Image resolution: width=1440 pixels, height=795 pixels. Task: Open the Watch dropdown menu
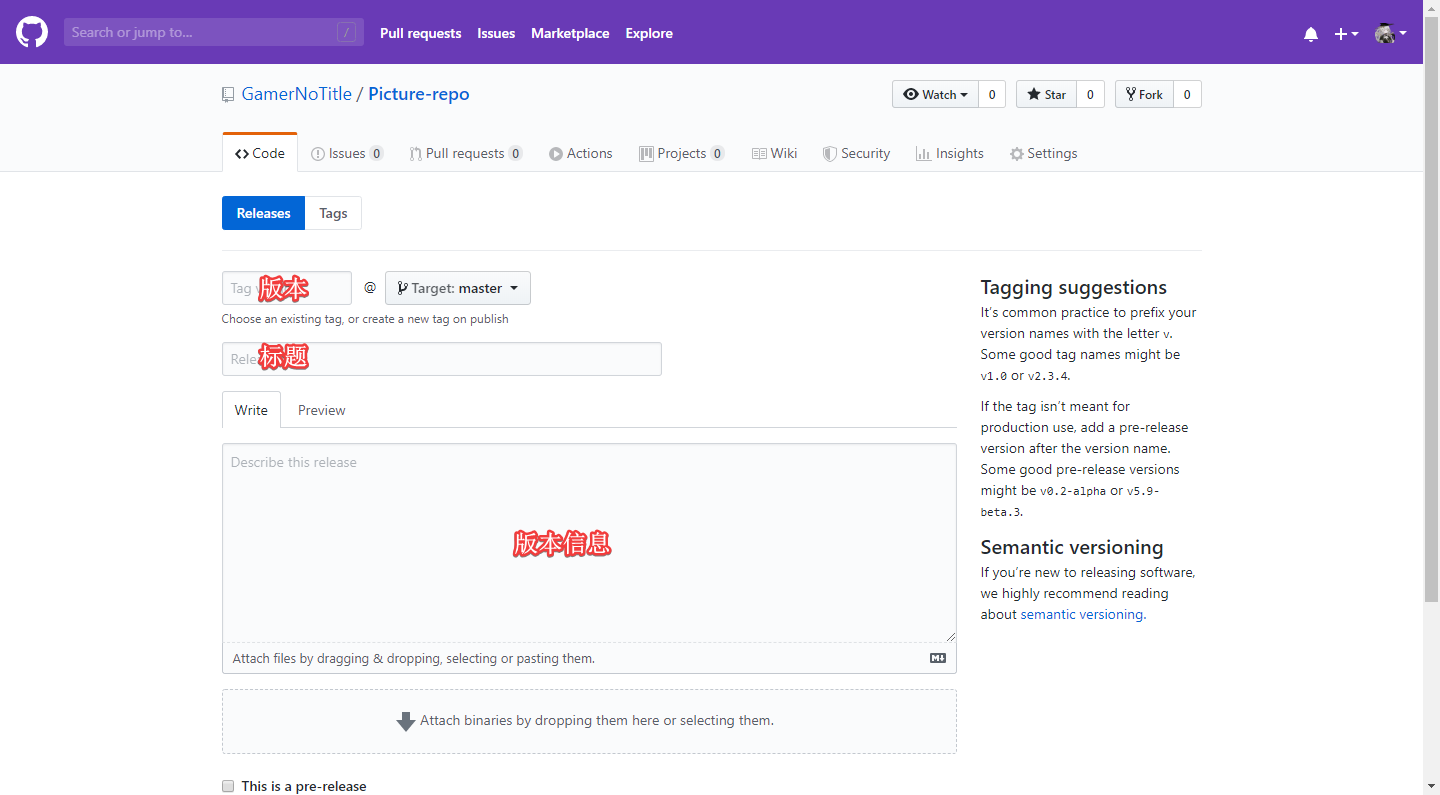[x=934, y=93]
